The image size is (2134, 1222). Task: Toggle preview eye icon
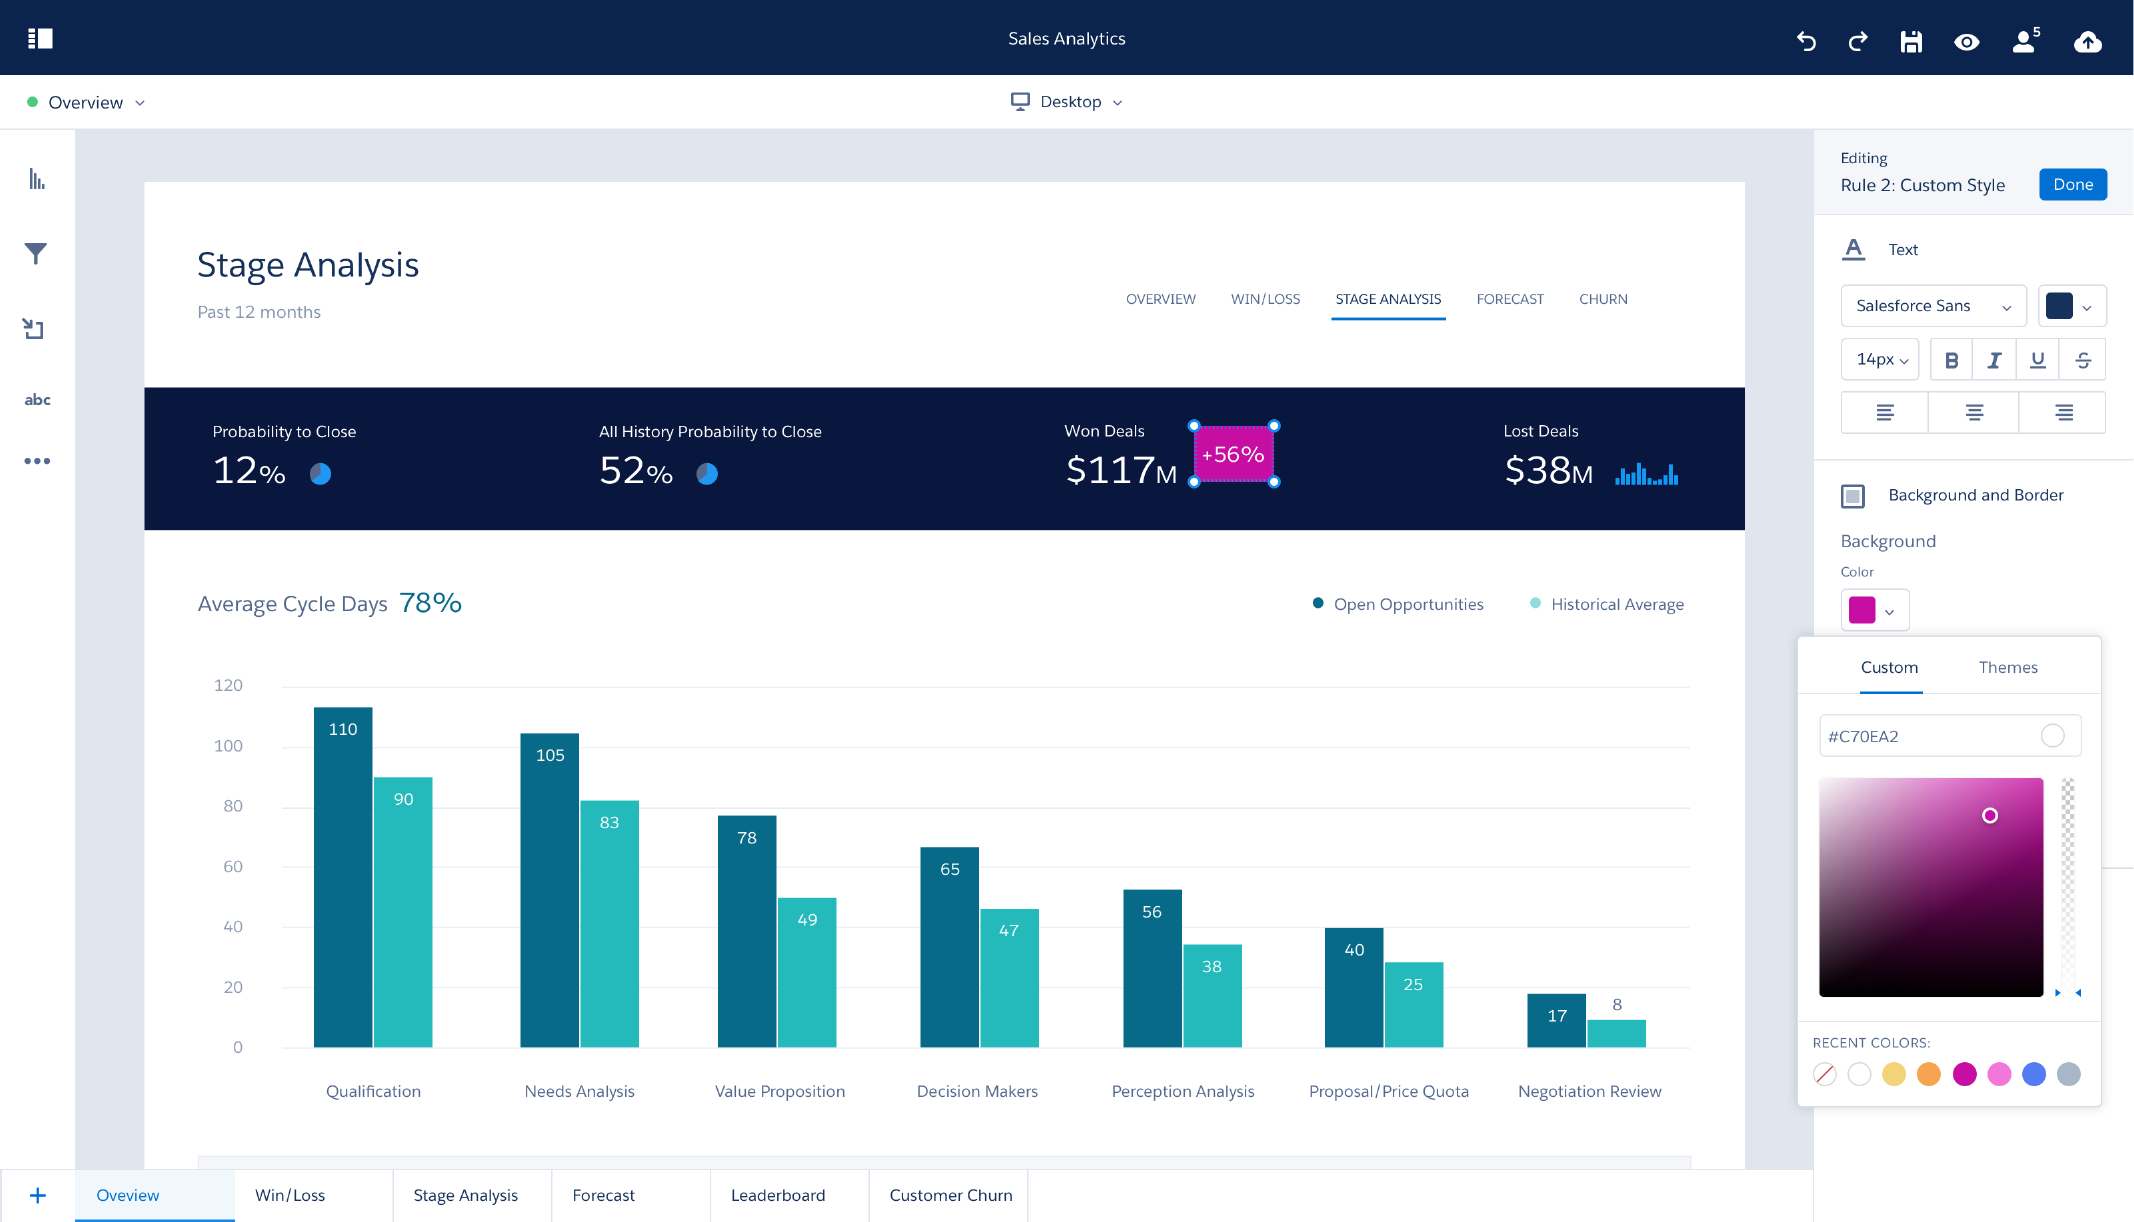click(1966, 42)
